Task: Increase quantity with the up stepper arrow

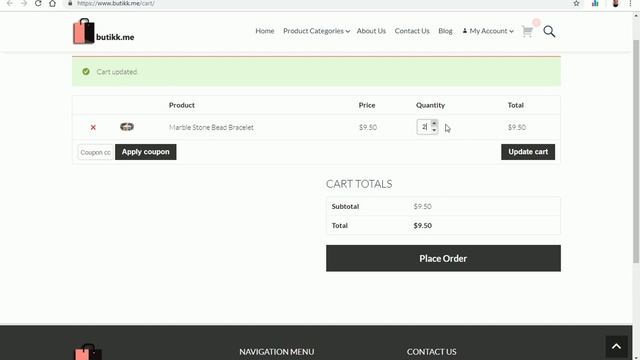Action: tap(434, 123)
